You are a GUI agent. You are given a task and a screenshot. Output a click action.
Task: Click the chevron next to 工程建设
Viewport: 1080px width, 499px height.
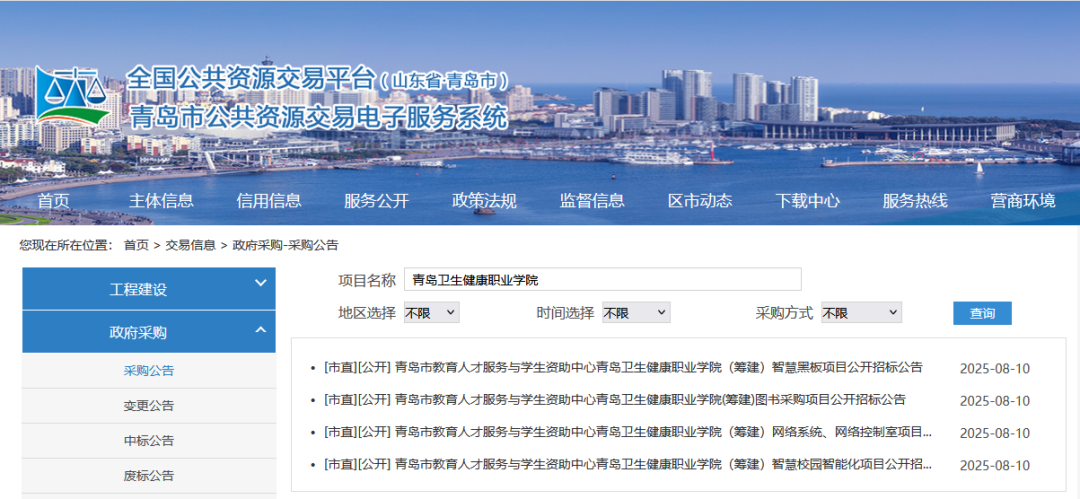(x=260, y=283)
